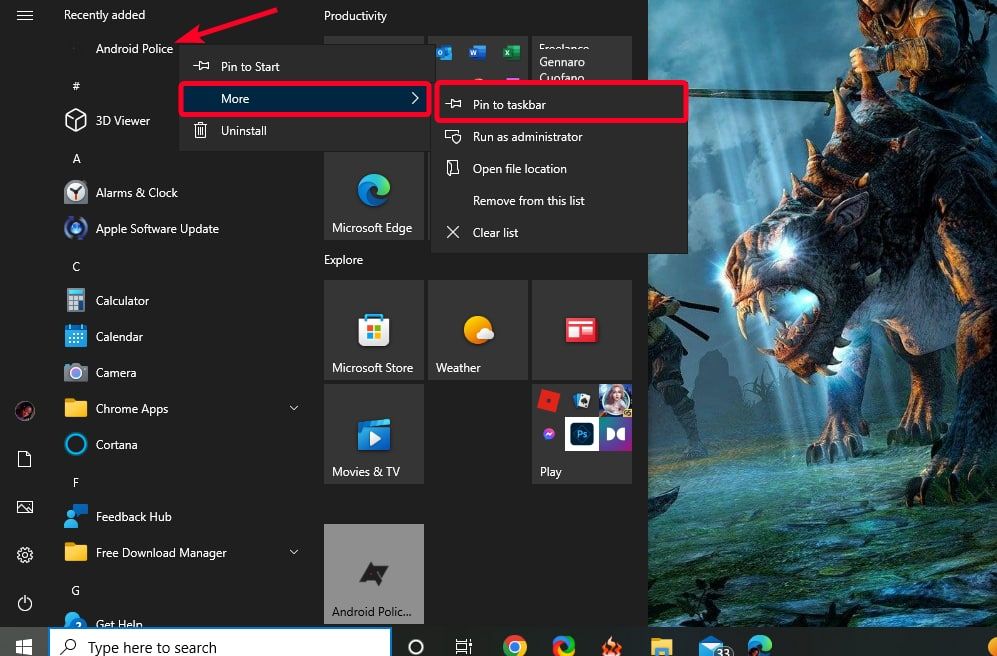Click the Recently added heading
Image resolution: width=997 pixels, height=656 pixels.
104,15
